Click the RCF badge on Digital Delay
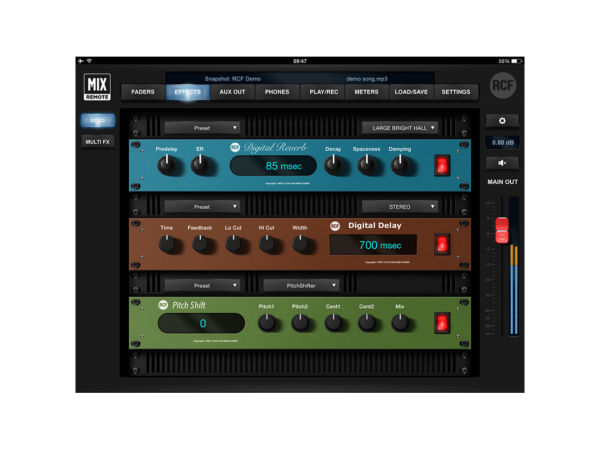Screen dimensions: 600x450 pyautogui.click(x=335, y=226)
